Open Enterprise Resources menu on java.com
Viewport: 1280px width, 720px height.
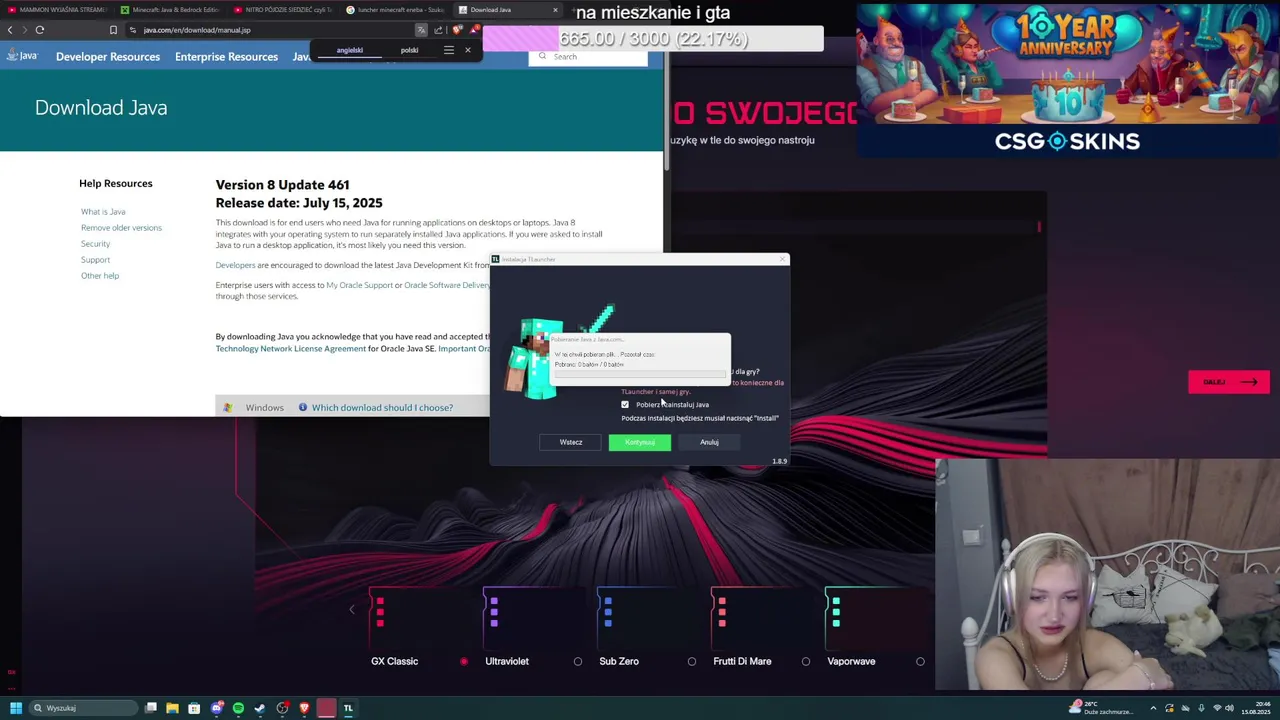(226, 57)
